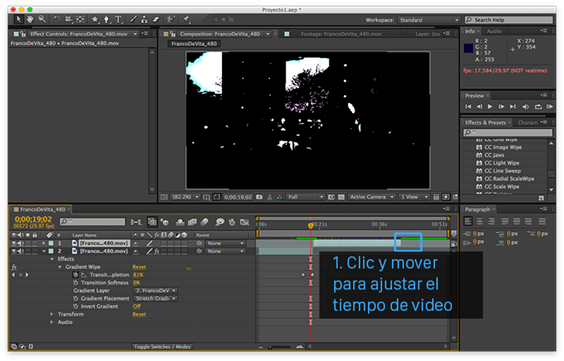Select the Puppet Pin tool

click(x=186, y=19)
